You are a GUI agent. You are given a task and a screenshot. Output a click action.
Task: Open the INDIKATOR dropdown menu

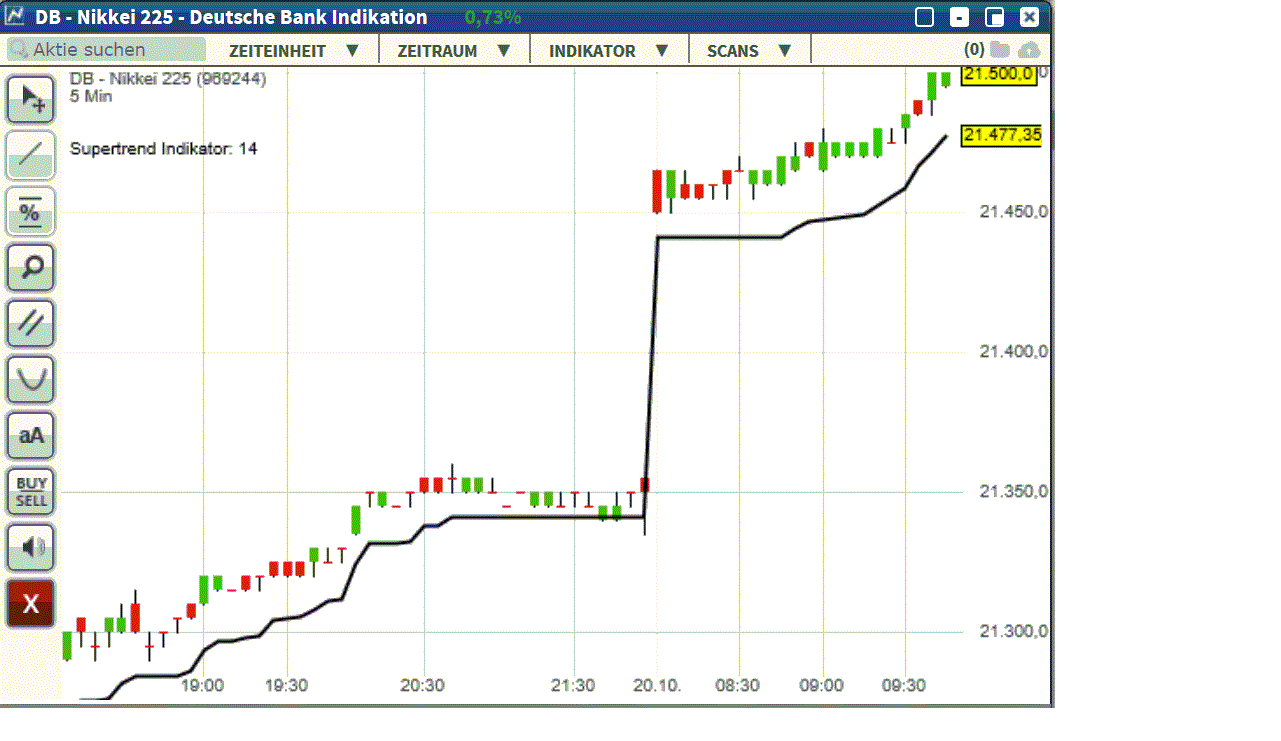[x=609, y=50]
